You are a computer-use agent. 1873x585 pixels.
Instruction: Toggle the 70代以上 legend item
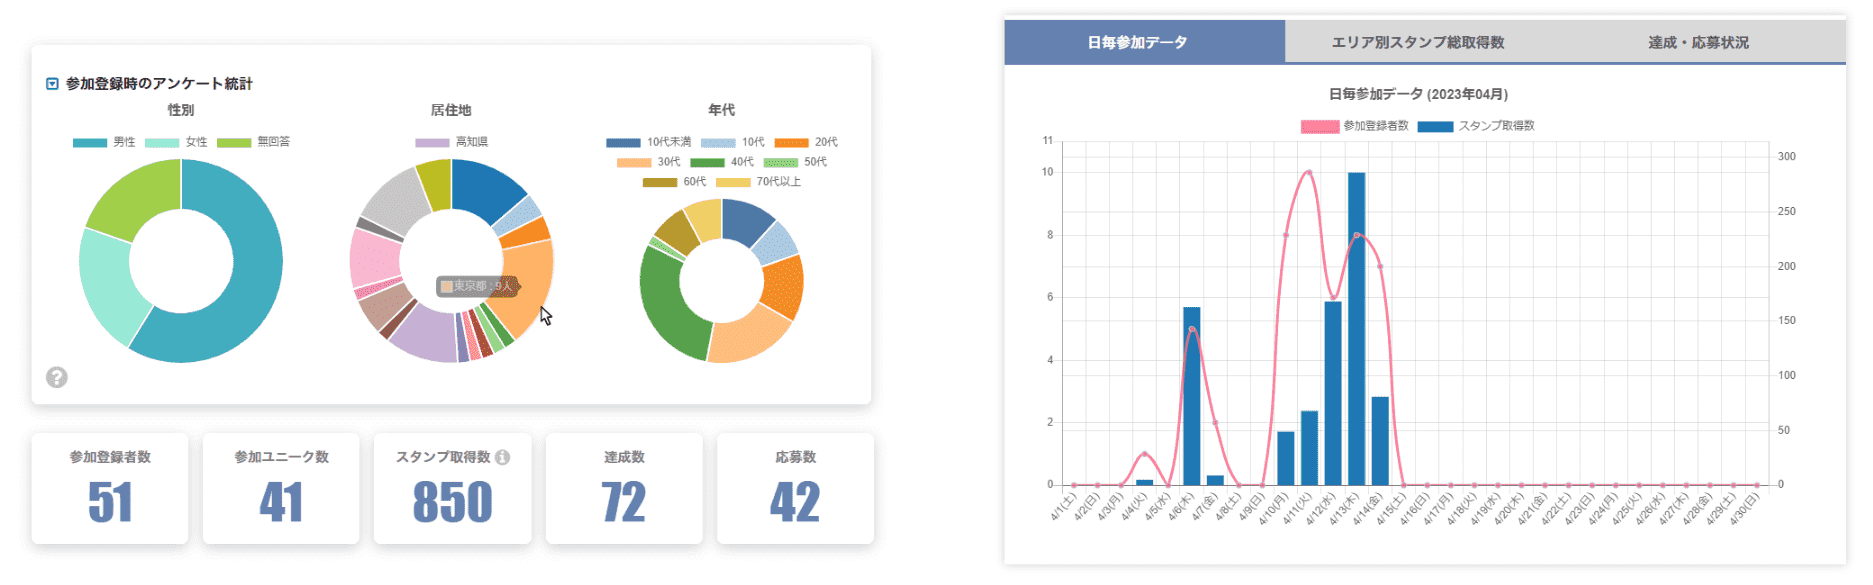coord(733,182)
